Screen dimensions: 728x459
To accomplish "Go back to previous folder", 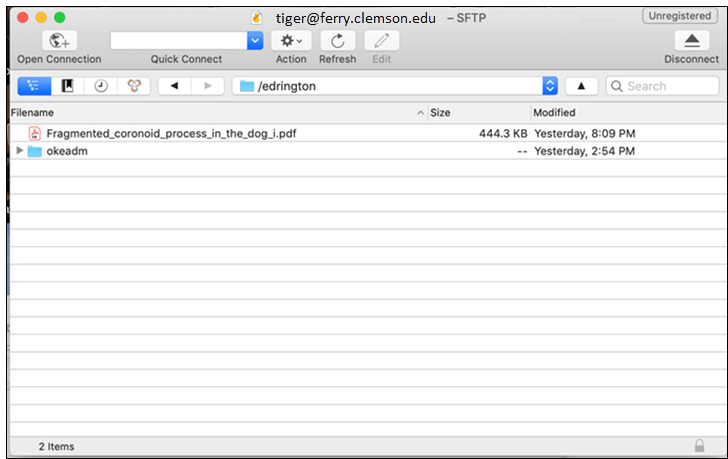I will pyautogui.click(x=174, y=86).
